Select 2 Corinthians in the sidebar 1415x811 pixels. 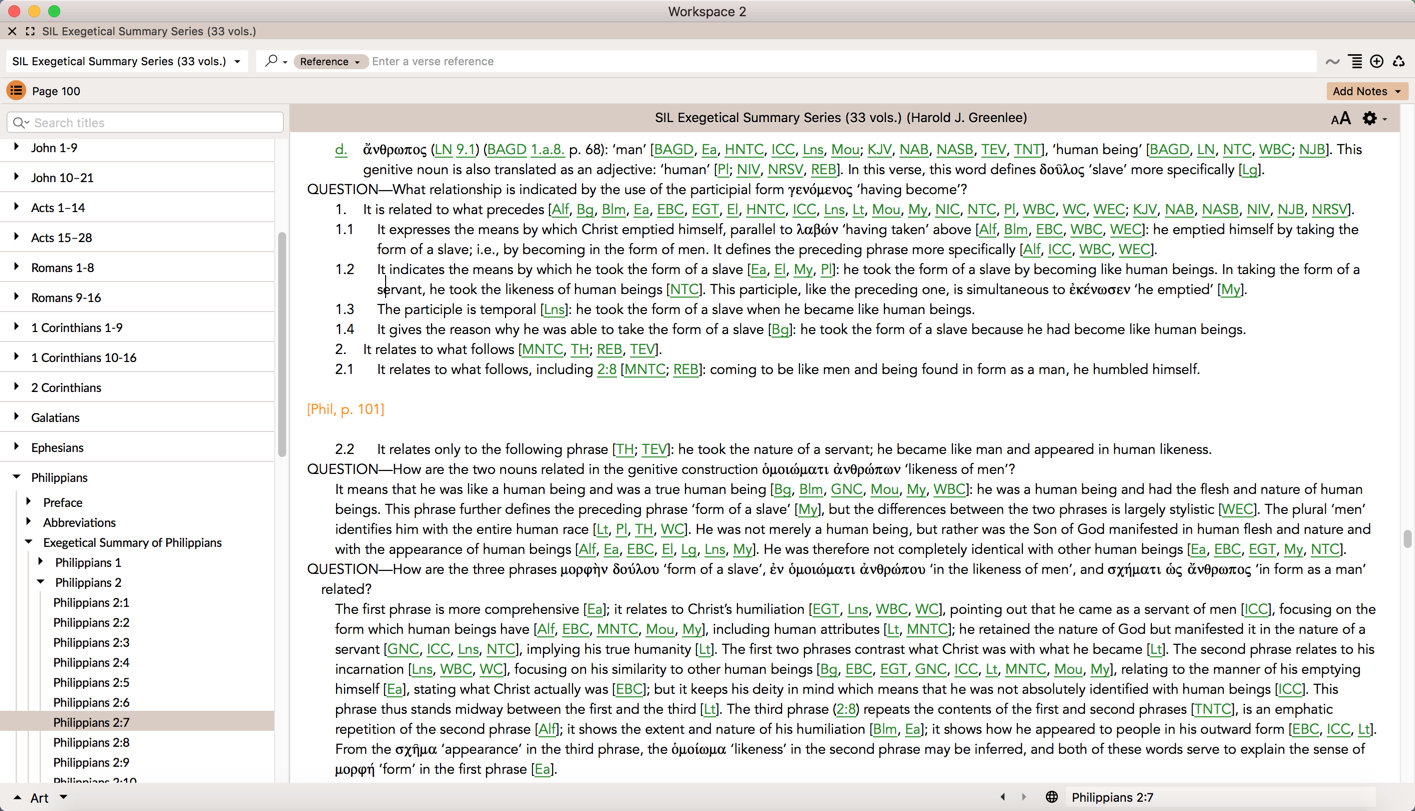point(66,388)
